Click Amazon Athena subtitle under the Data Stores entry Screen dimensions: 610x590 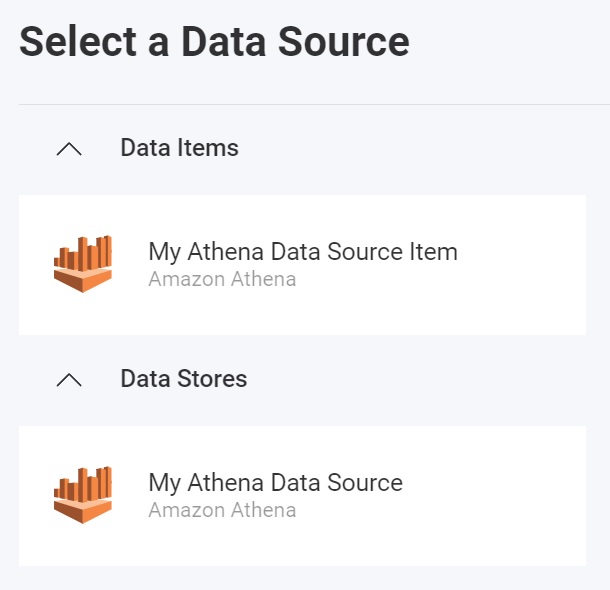pos(222,510)
